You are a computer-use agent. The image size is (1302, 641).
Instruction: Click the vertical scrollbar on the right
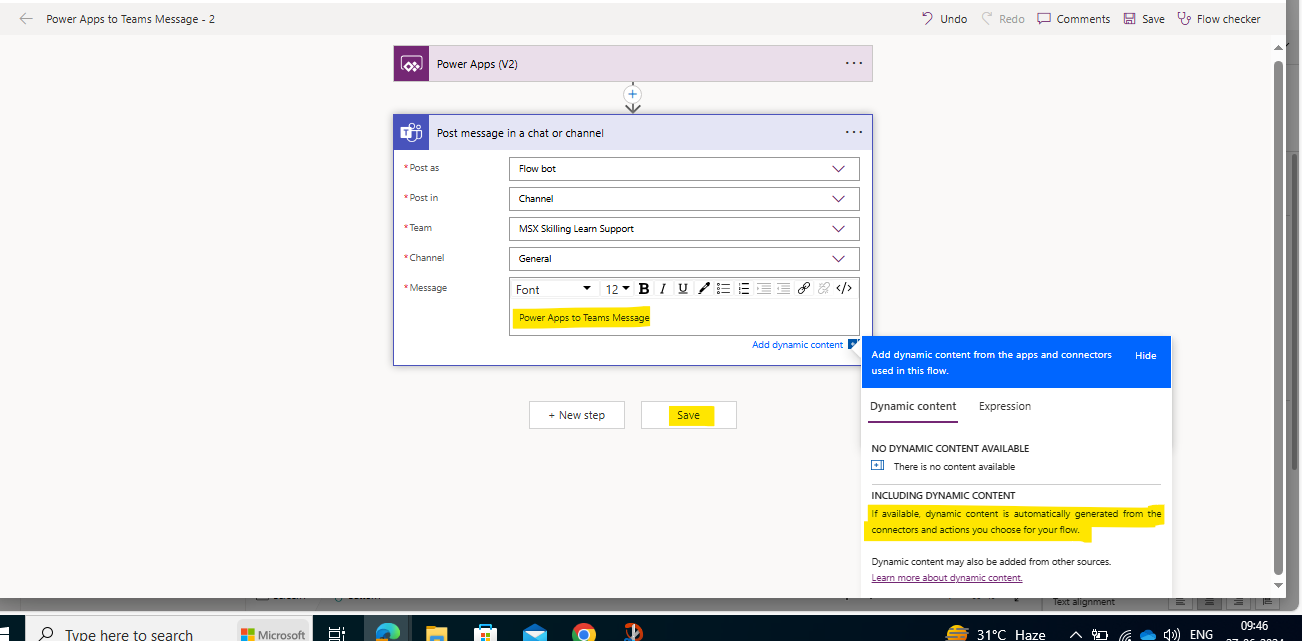(1277, 316)
